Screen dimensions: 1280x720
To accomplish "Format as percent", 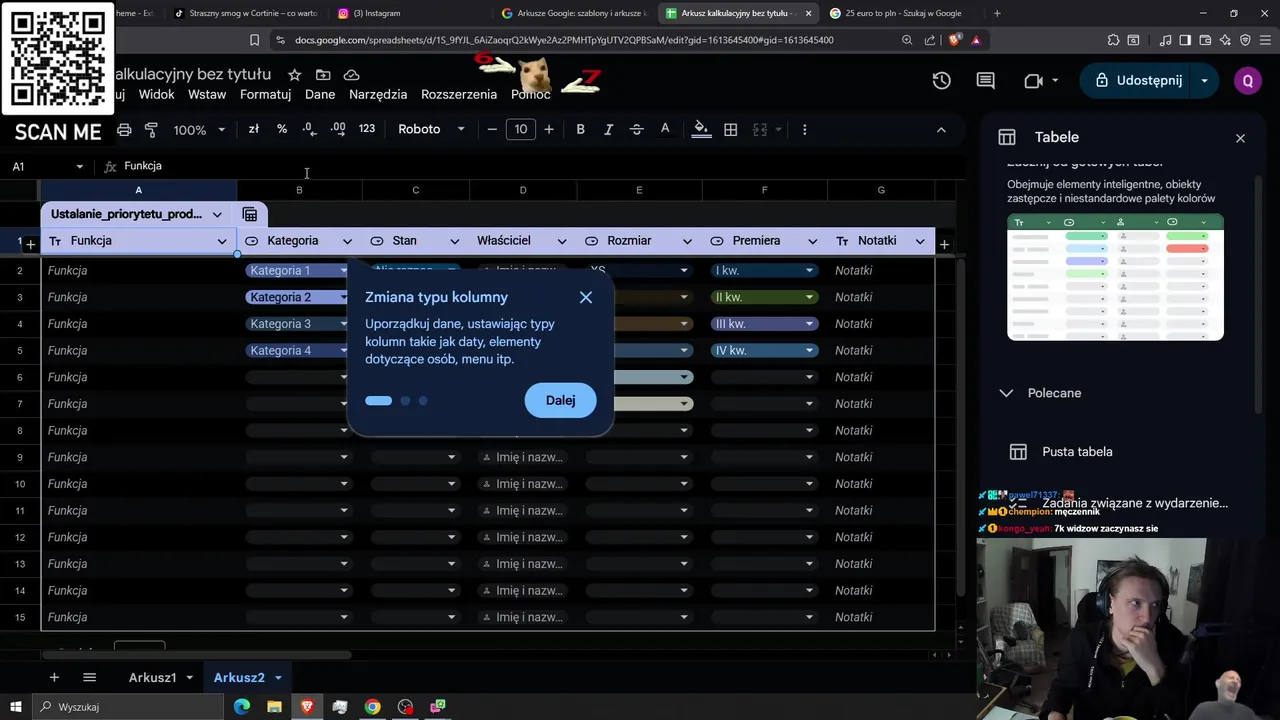I will click(x=282, y=129).
